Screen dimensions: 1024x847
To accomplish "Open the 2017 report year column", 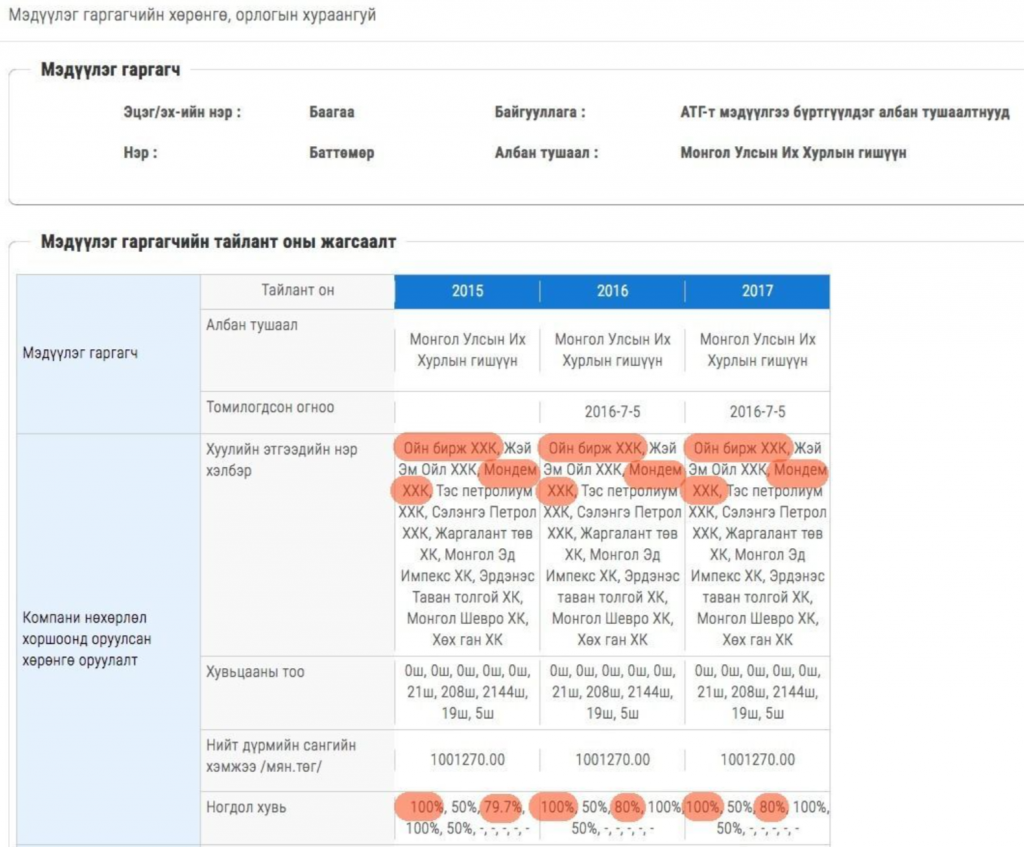I will coord(757,291).
